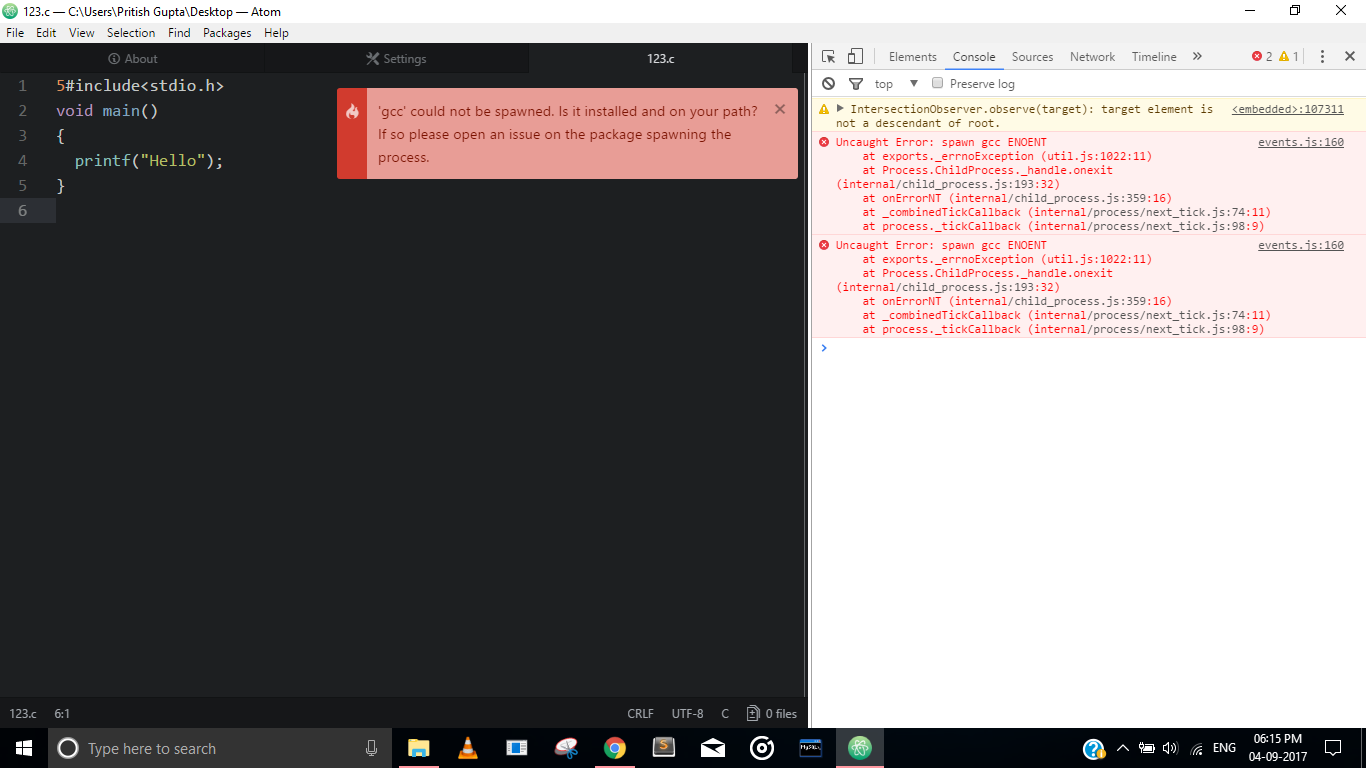Open Google Chrome from the taskbar
Viewport: 1366px width, 768px height.
[x=614, y=748]
